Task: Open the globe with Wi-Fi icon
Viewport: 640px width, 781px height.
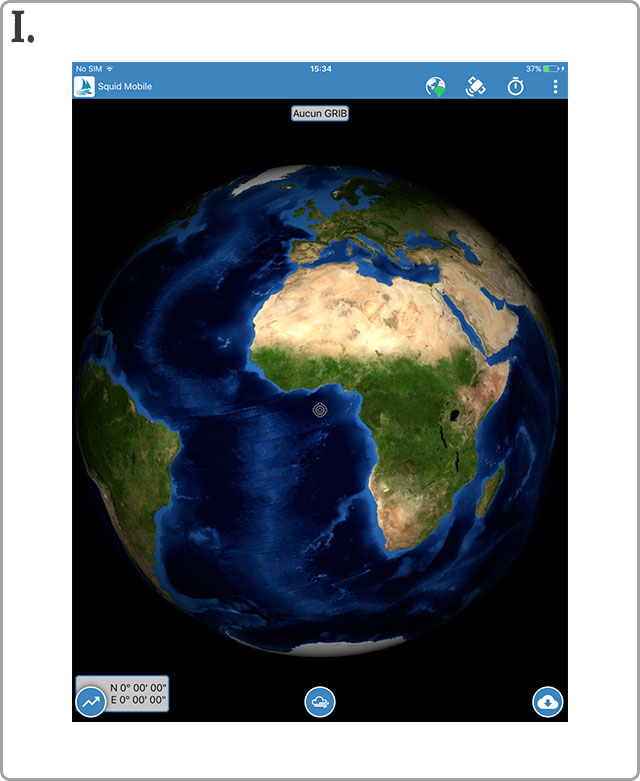Action: tap(436, 87)
